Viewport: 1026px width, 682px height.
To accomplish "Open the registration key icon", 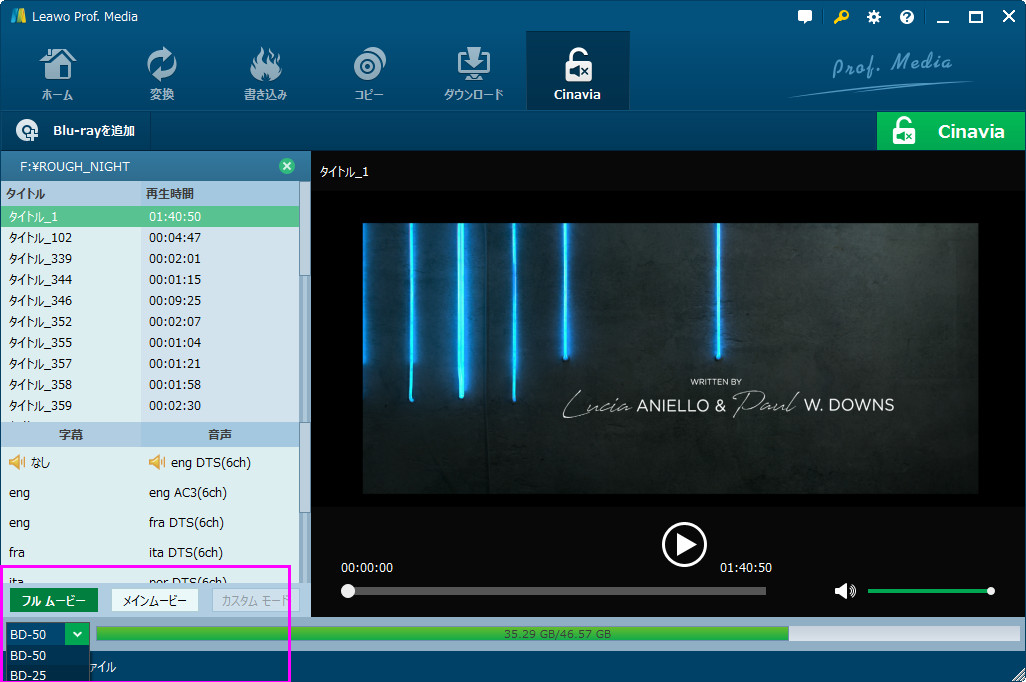I will tap(841, 17).
